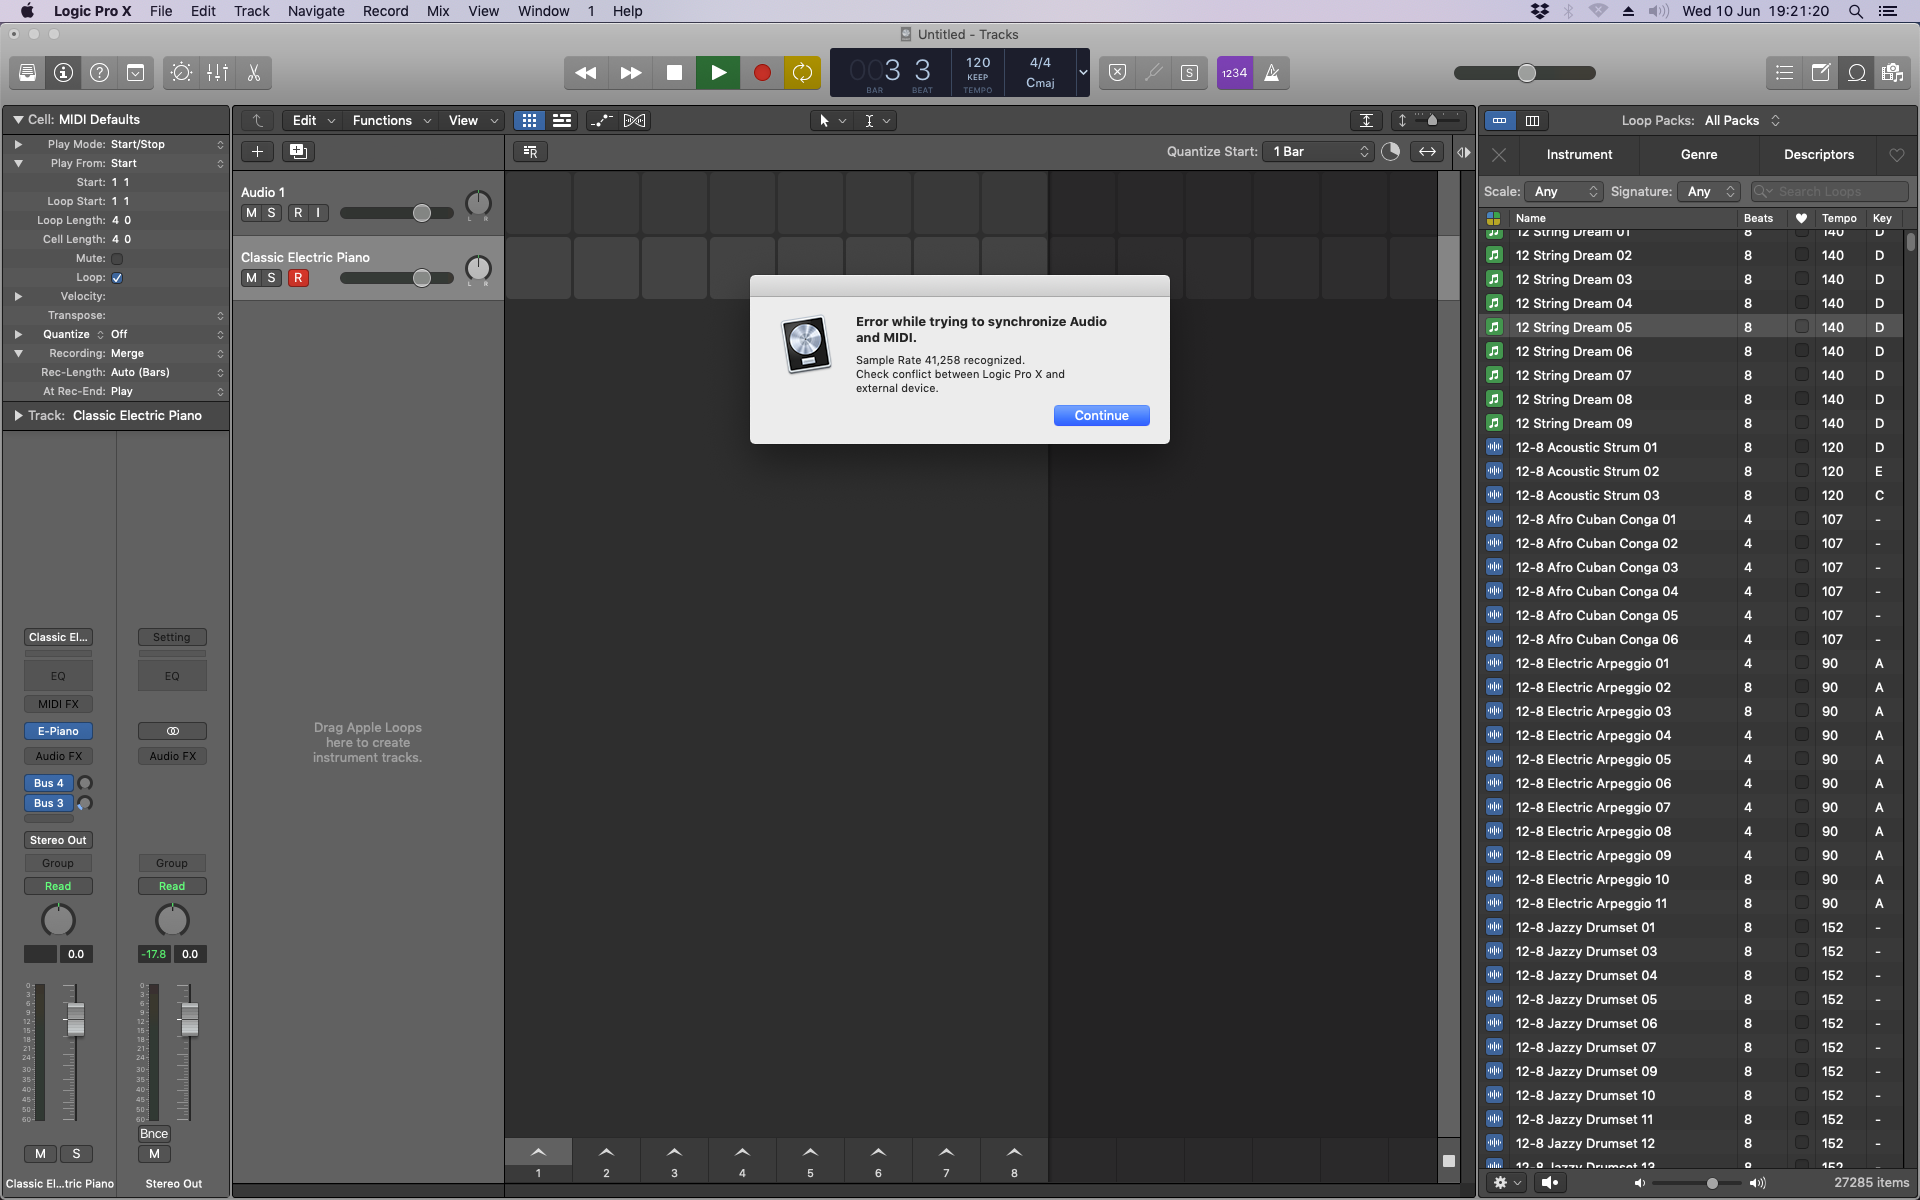Open the Dropbox menu bar icon
The height and width of the screenshot is (1200, 1920).
click(x=1540, y=11)
